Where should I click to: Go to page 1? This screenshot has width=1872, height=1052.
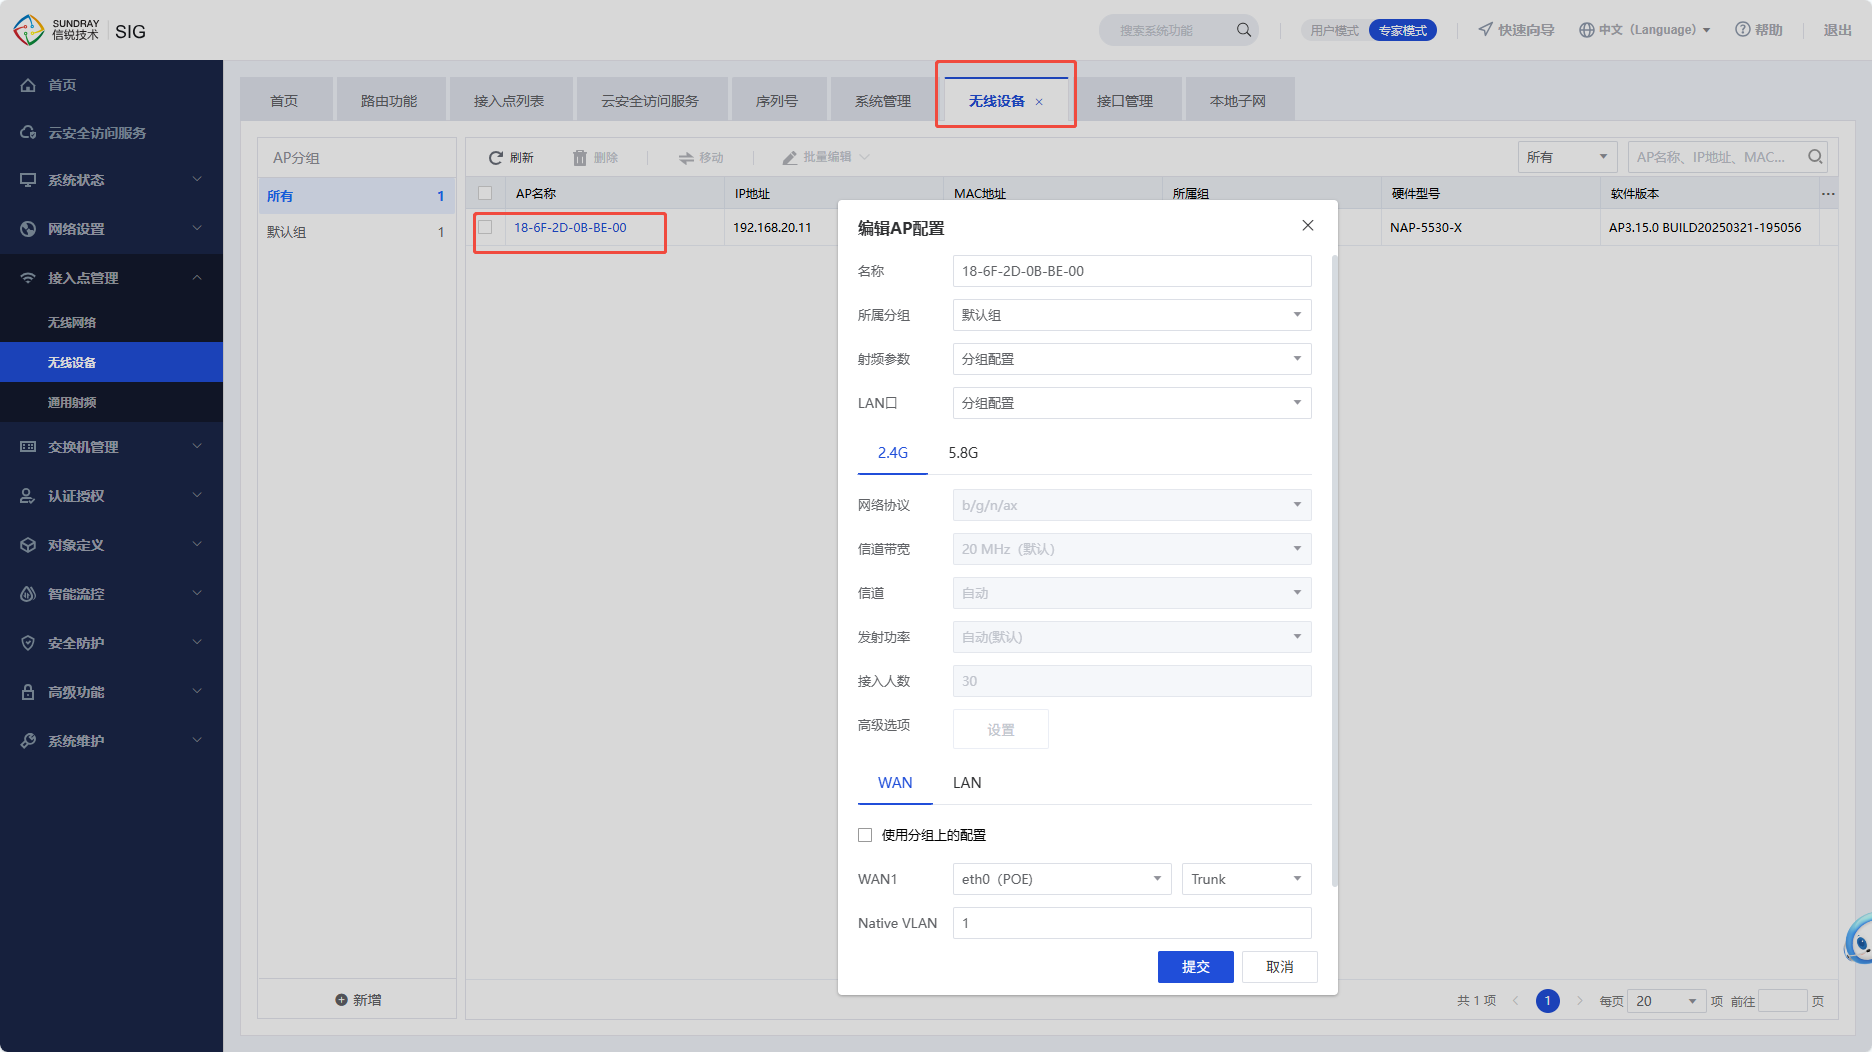click(x=1548, y=1001)
